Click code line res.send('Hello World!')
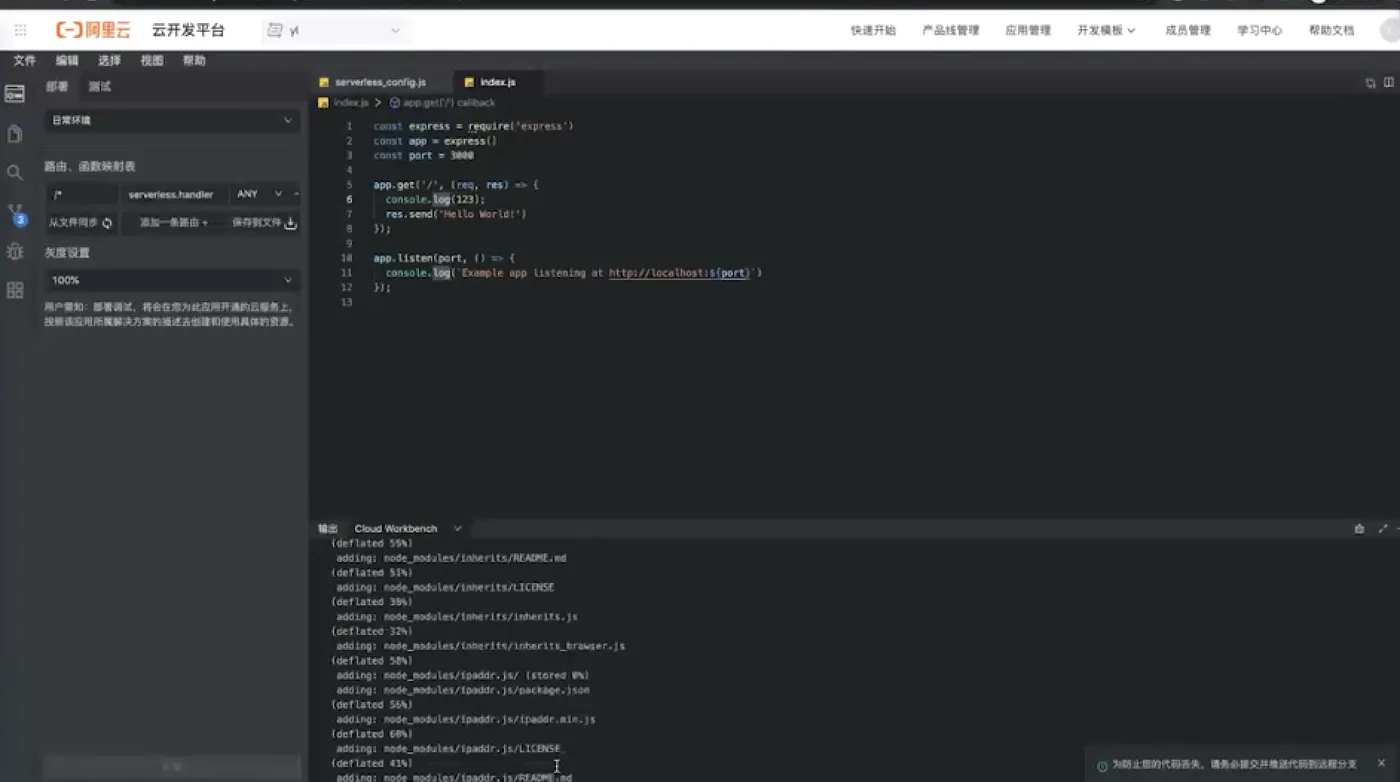 pos(456,214)
